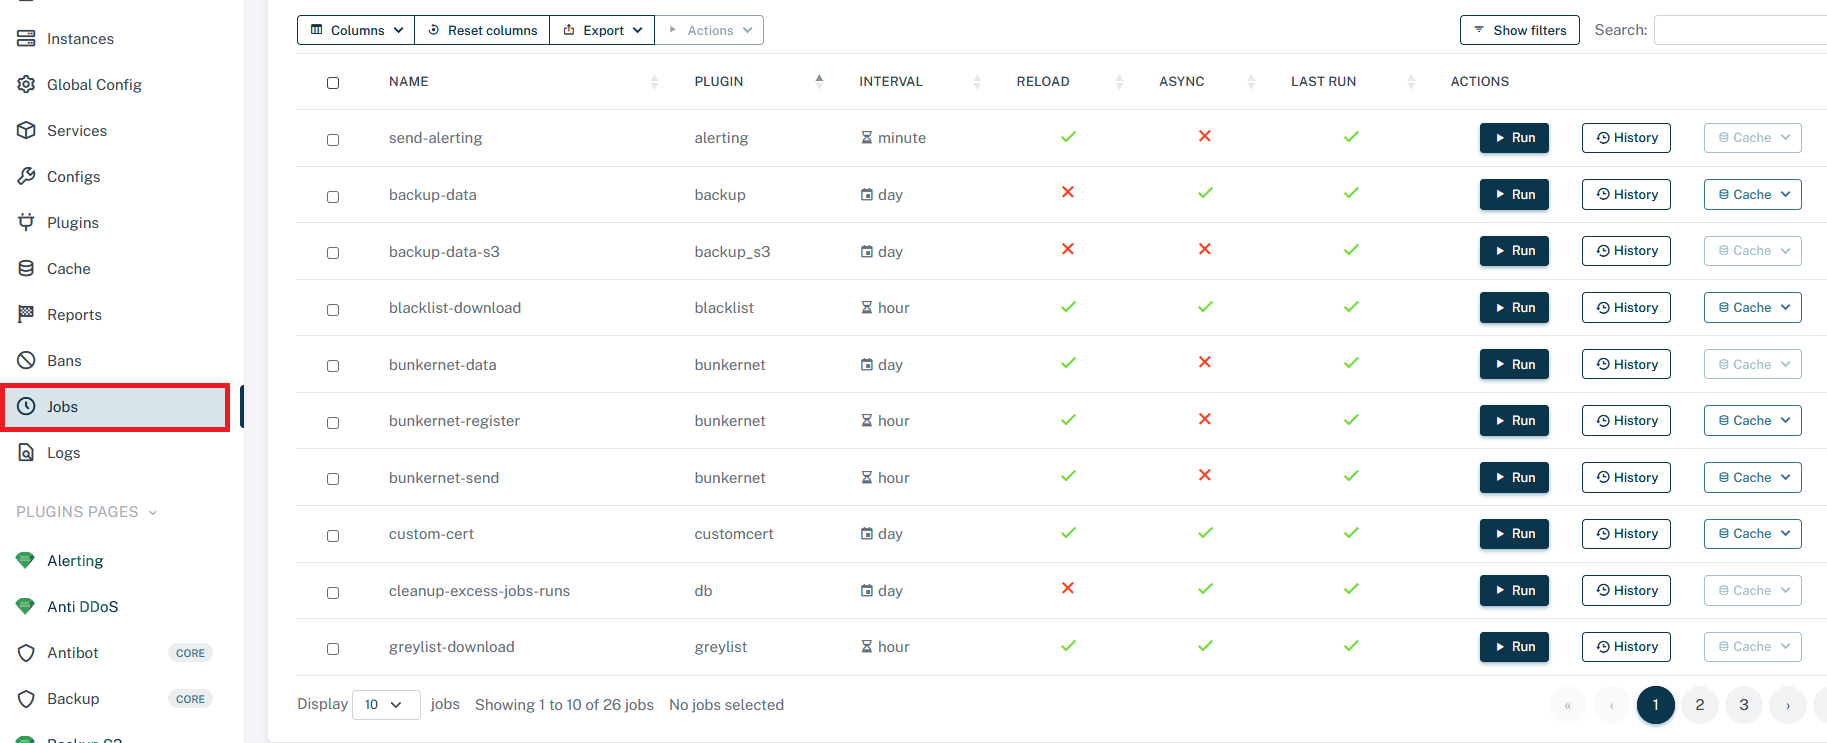Go to Instances in the sidebar
The height and width of the screenshot is (743, 1827).
pyautogui.click(x=80, y=39)
